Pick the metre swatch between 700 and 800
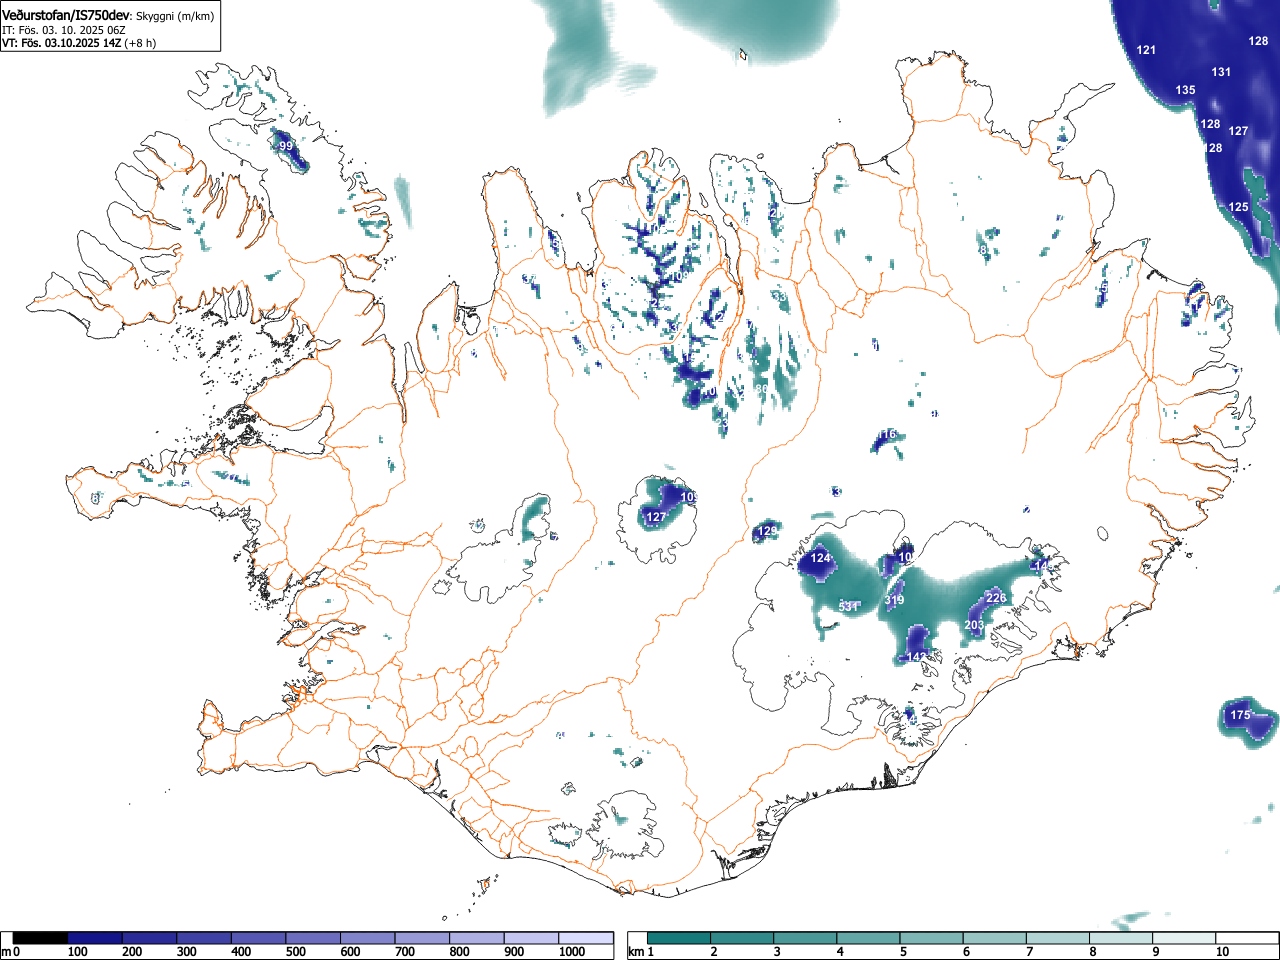Screen dimensions: 1280x960 tap(422, 938)
